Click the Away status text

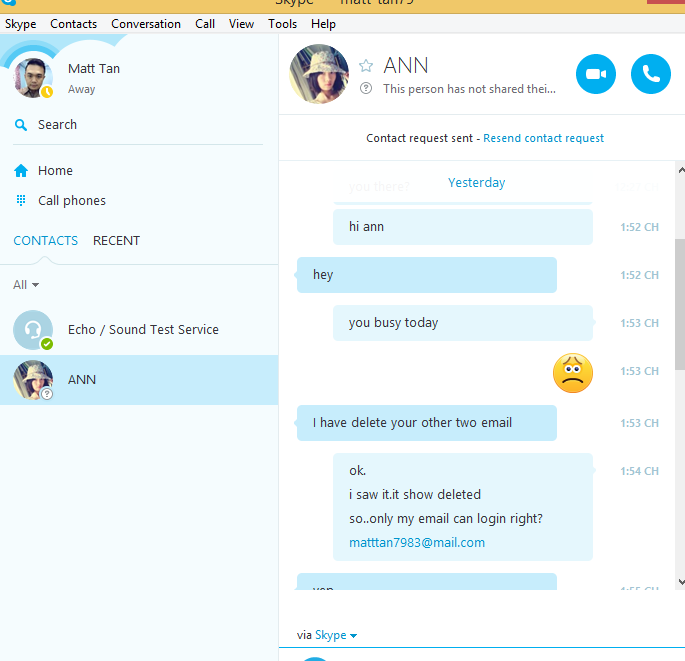[82, 89]
